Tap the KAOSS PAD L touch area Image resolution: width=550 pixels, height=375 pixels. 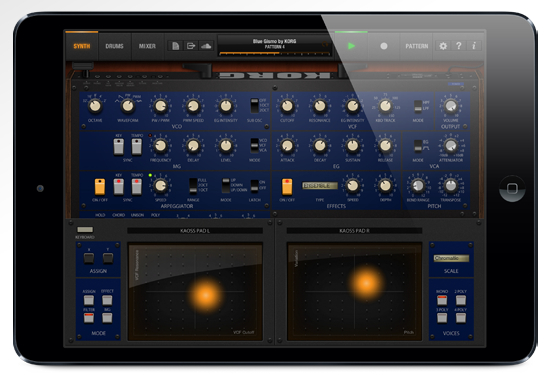coord(195,292)
